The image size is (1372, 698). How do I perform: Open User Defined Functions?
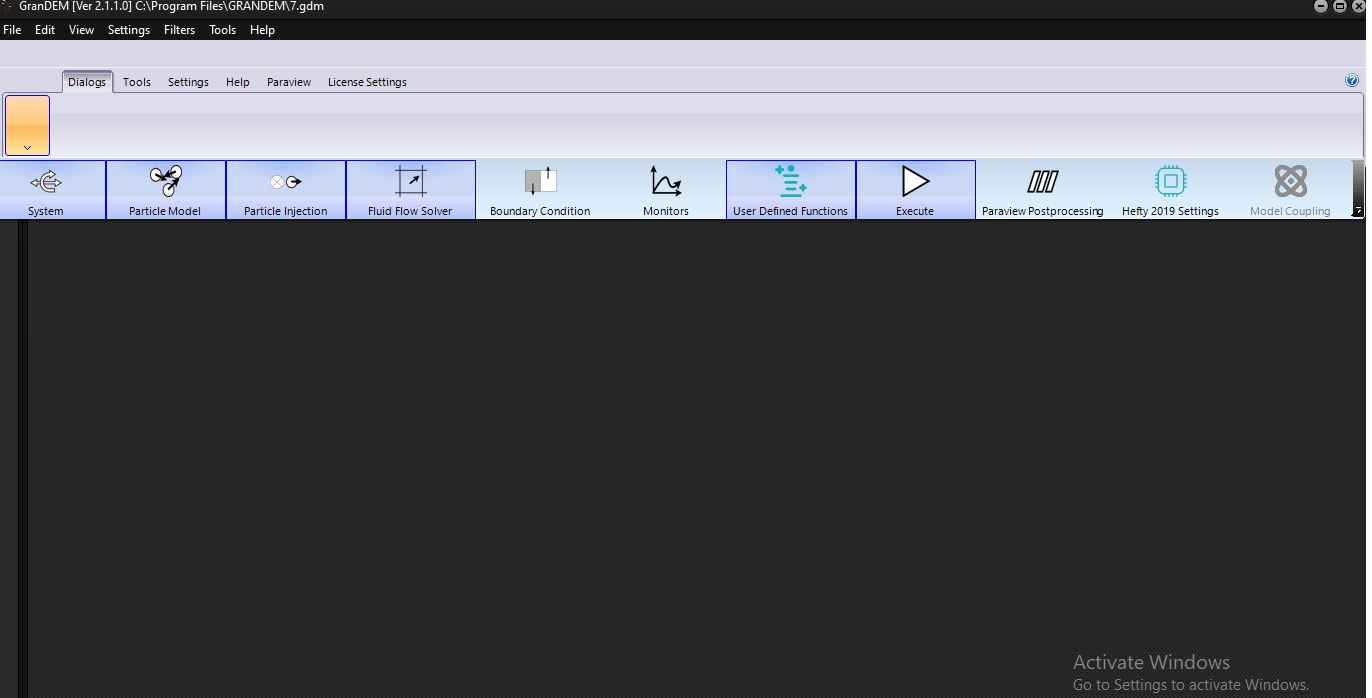790,190
